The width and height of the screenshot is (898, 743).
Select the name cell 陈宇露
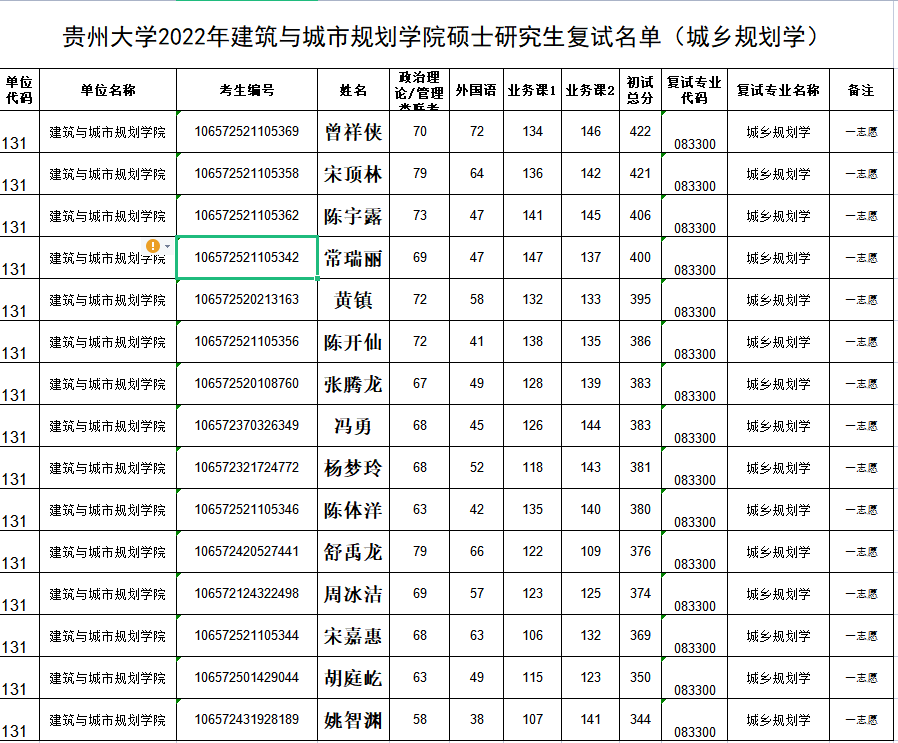[353, 216]
